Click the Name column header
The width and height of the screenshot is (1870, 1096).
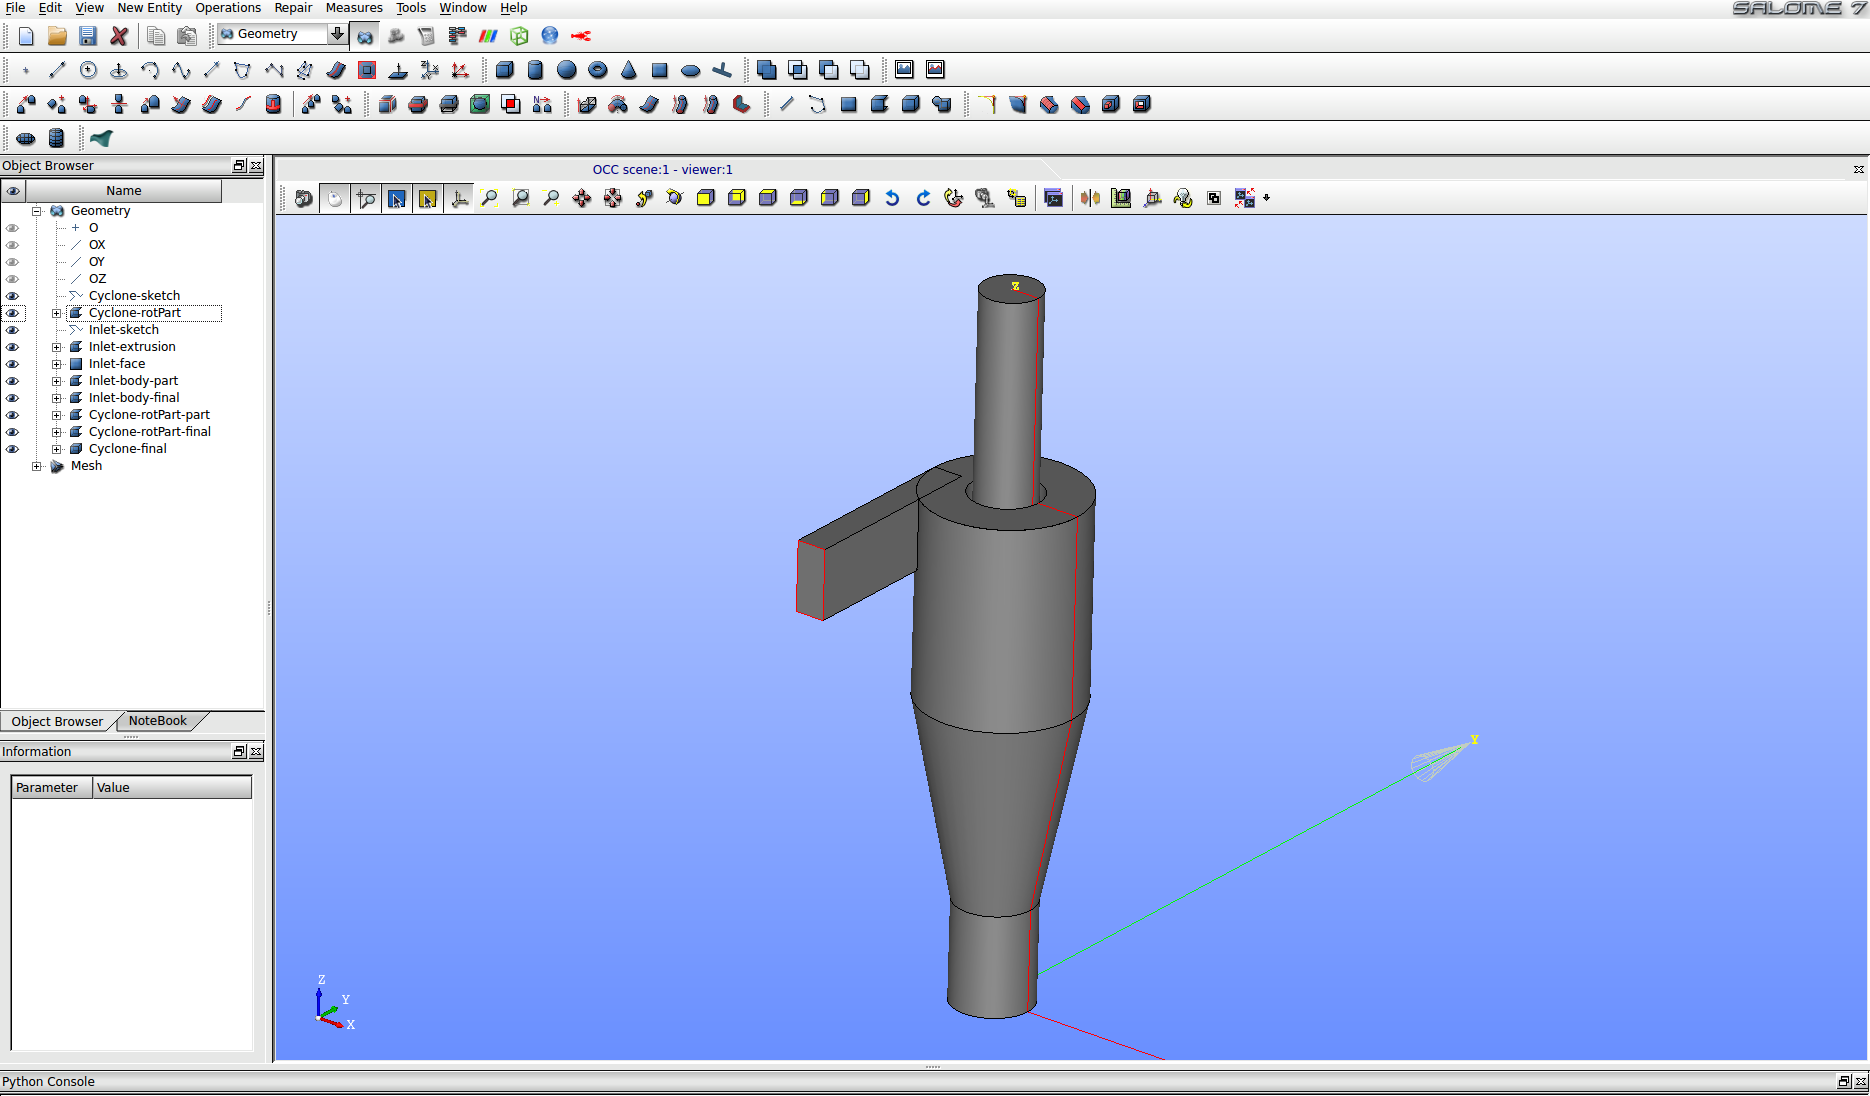123,191
